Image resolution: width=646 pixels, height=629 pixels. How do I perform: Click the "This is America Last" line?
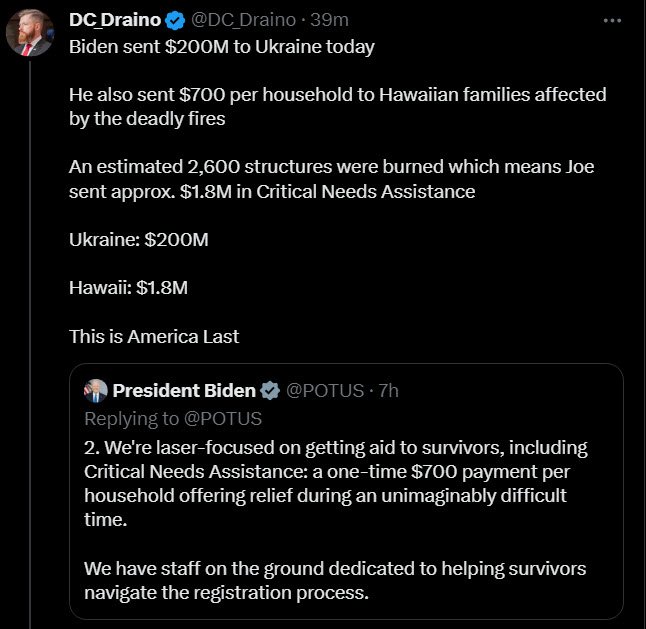(x=154, y=336)
